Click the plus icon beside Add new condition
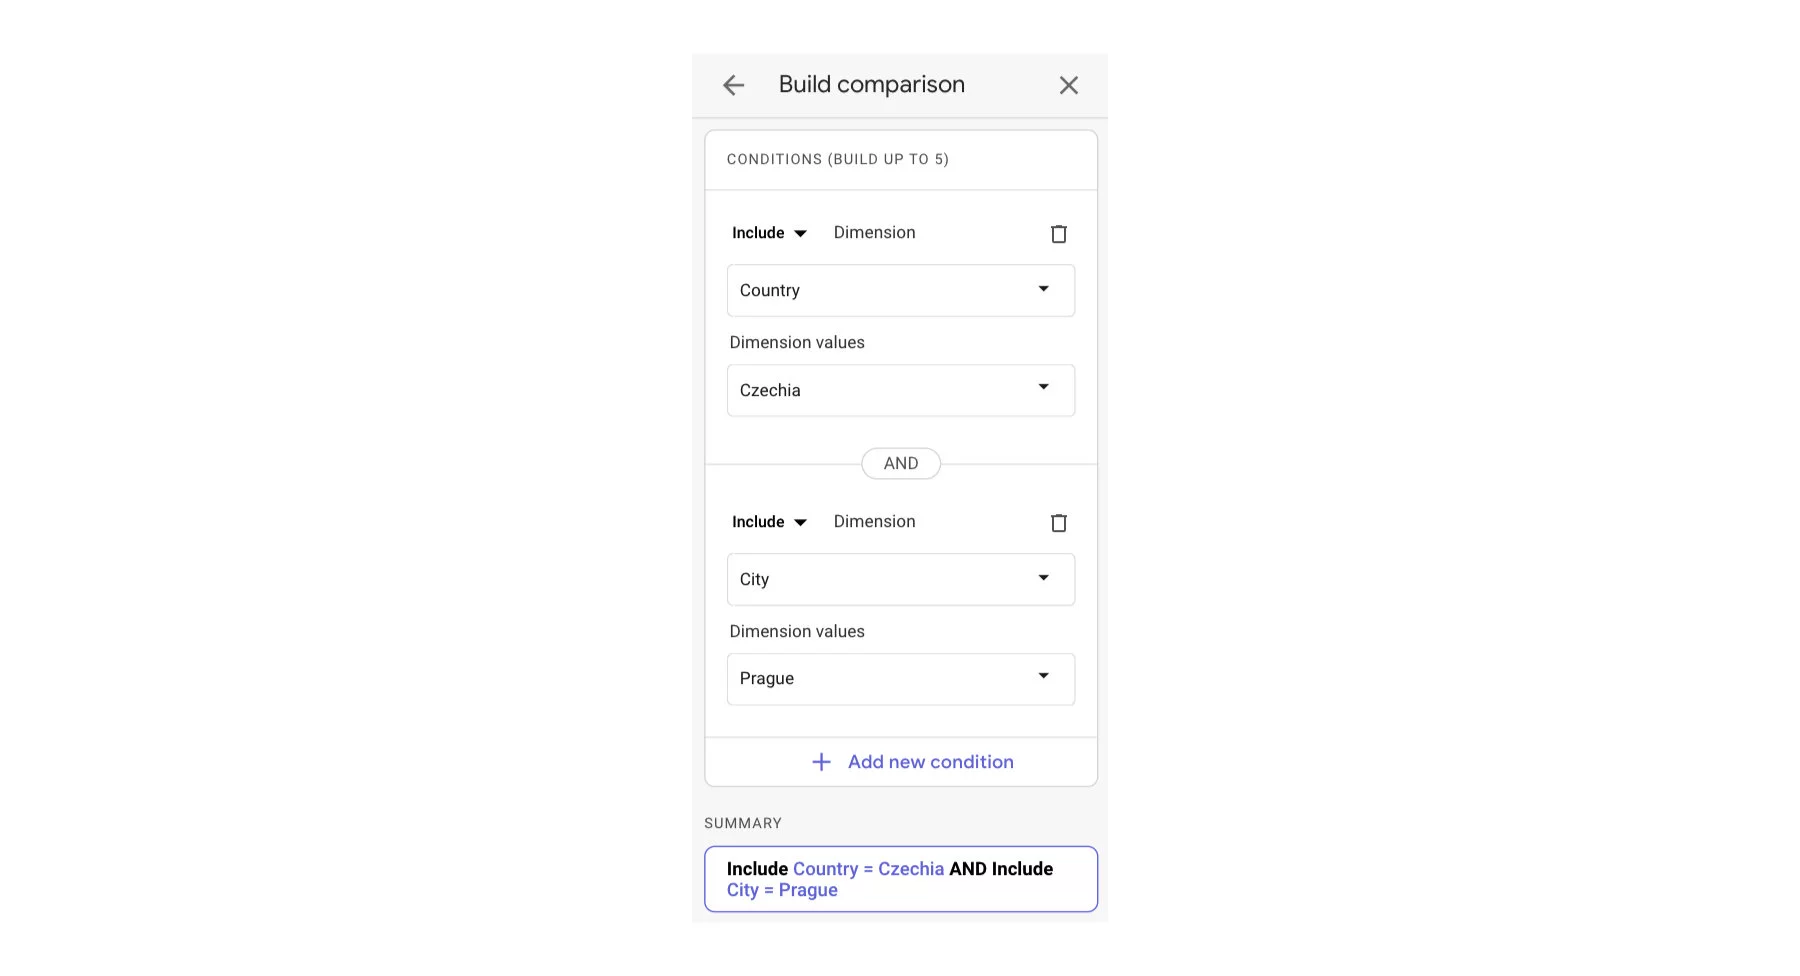1800x976 pixels. pyautogui.click(x=821, y=762)
